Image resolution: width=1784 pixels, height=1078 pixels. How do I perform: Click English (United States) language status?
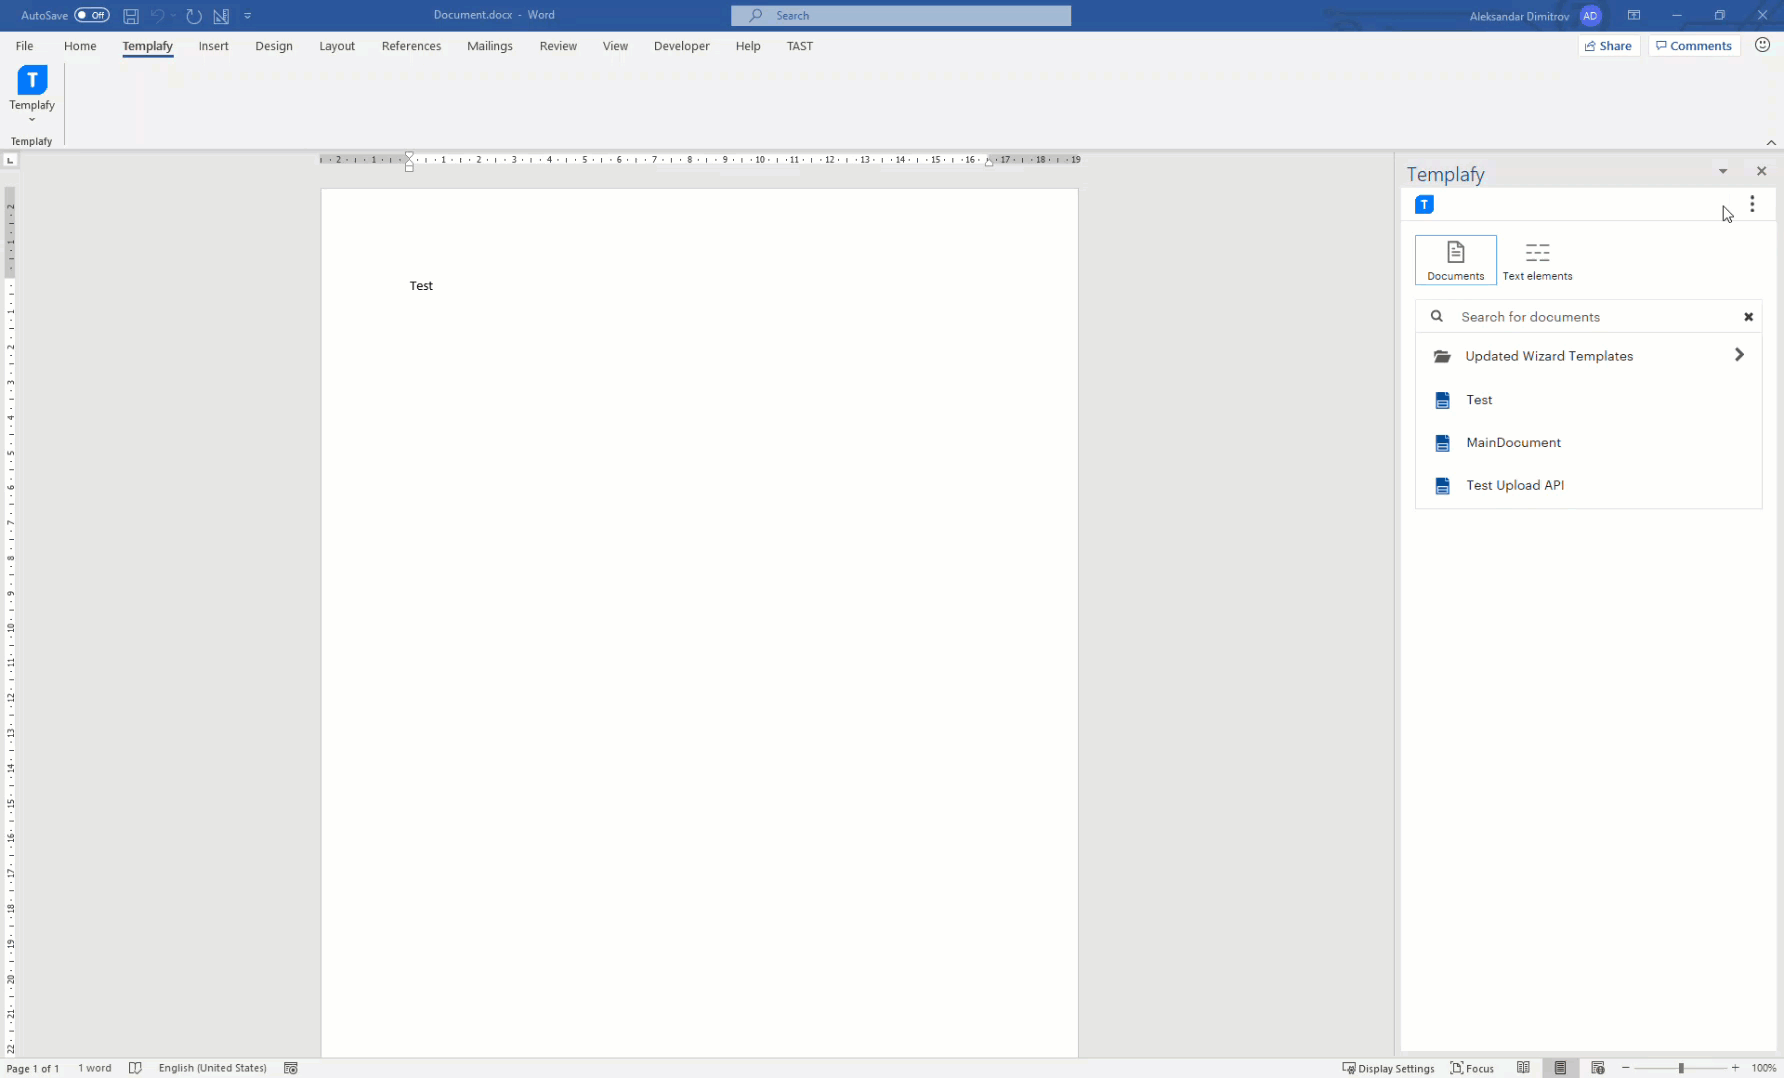coord(212,1068)
